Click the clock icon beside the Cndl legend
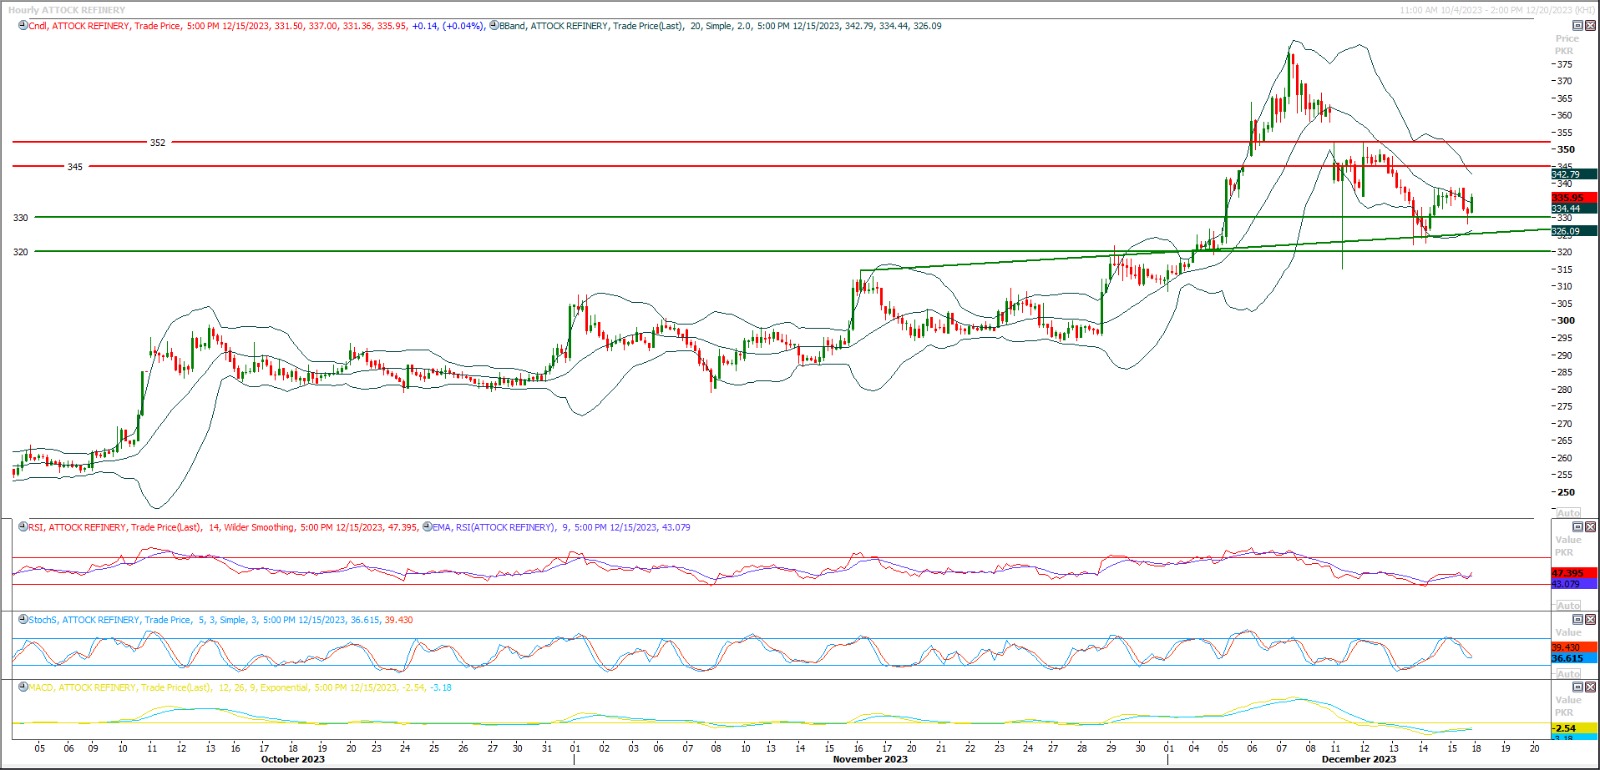The width and height of the screenshot is (1600, 770). click(23, 26)
